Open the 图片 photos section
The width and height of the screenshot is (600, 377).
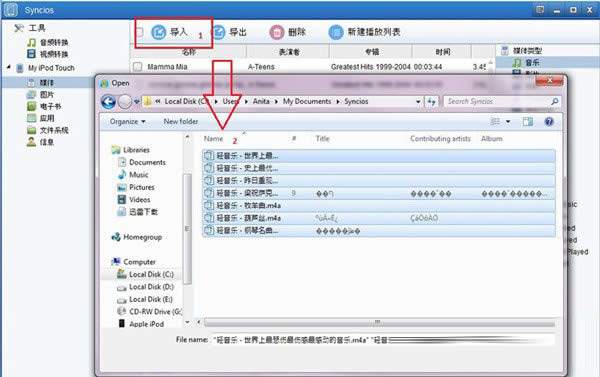pyautogui.click(x=41, y=95)
